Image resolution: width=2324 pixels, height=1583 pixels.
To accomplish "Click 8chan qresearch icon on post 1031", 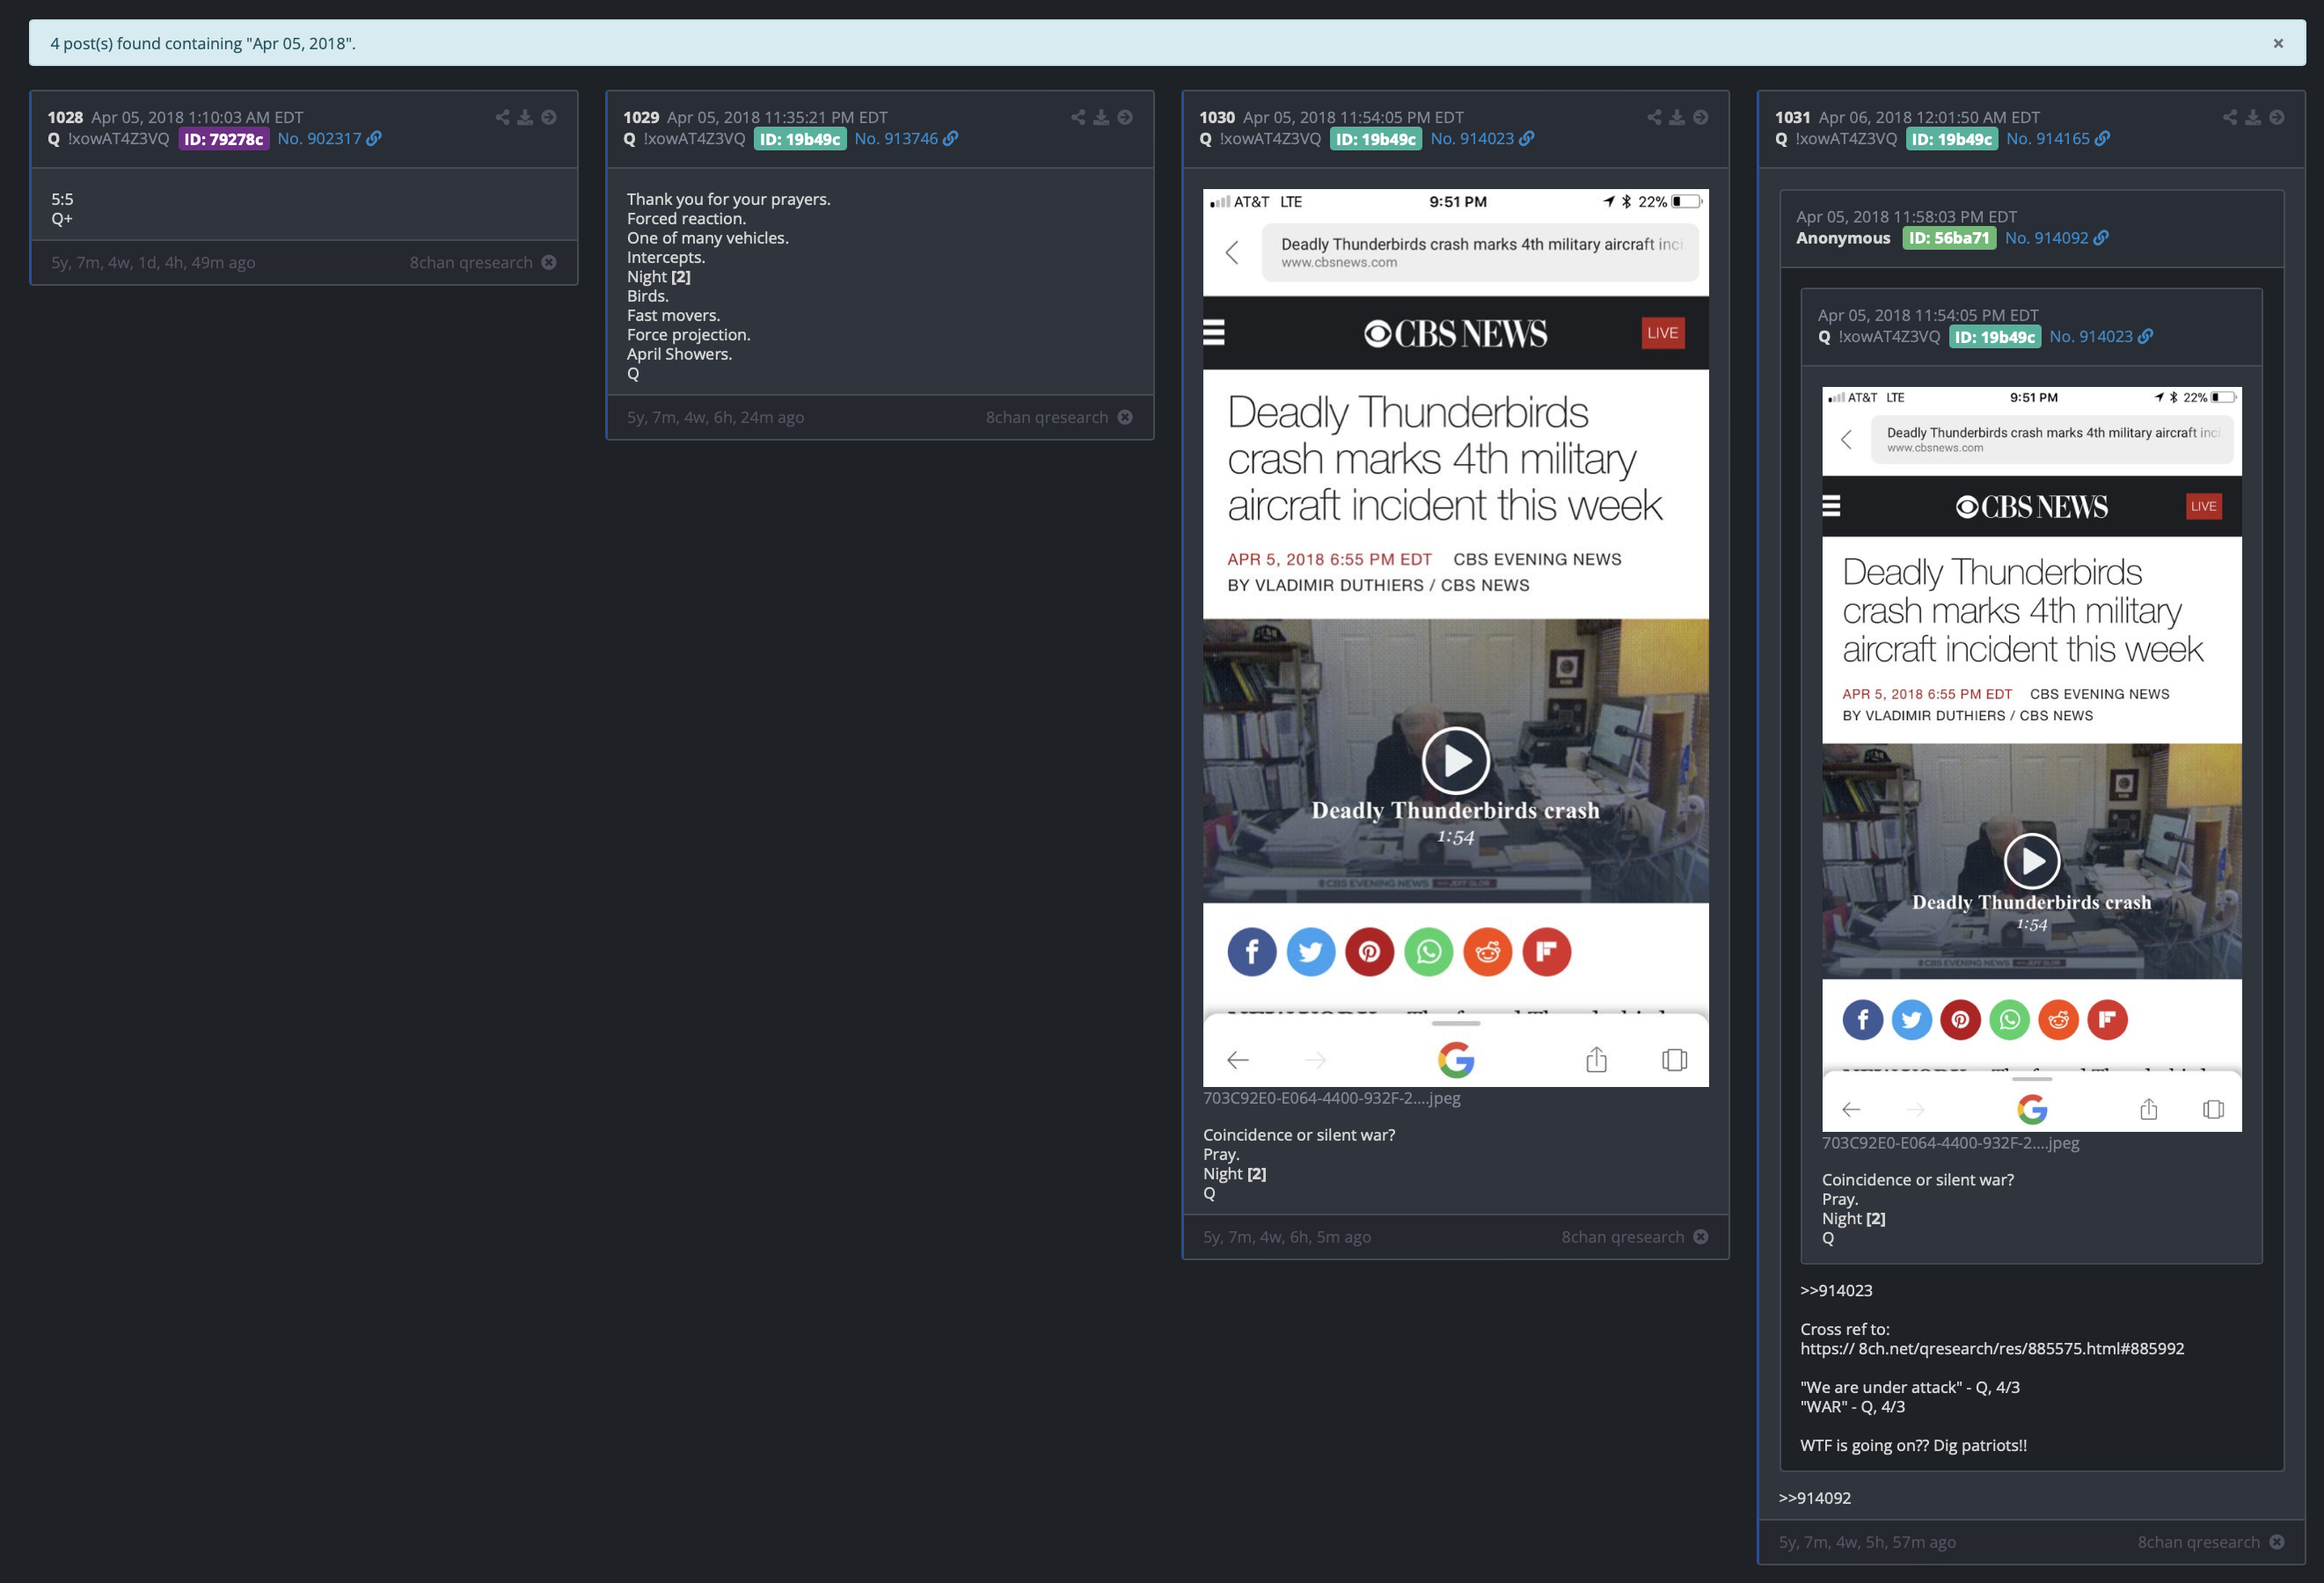I will (2276, 1542).
